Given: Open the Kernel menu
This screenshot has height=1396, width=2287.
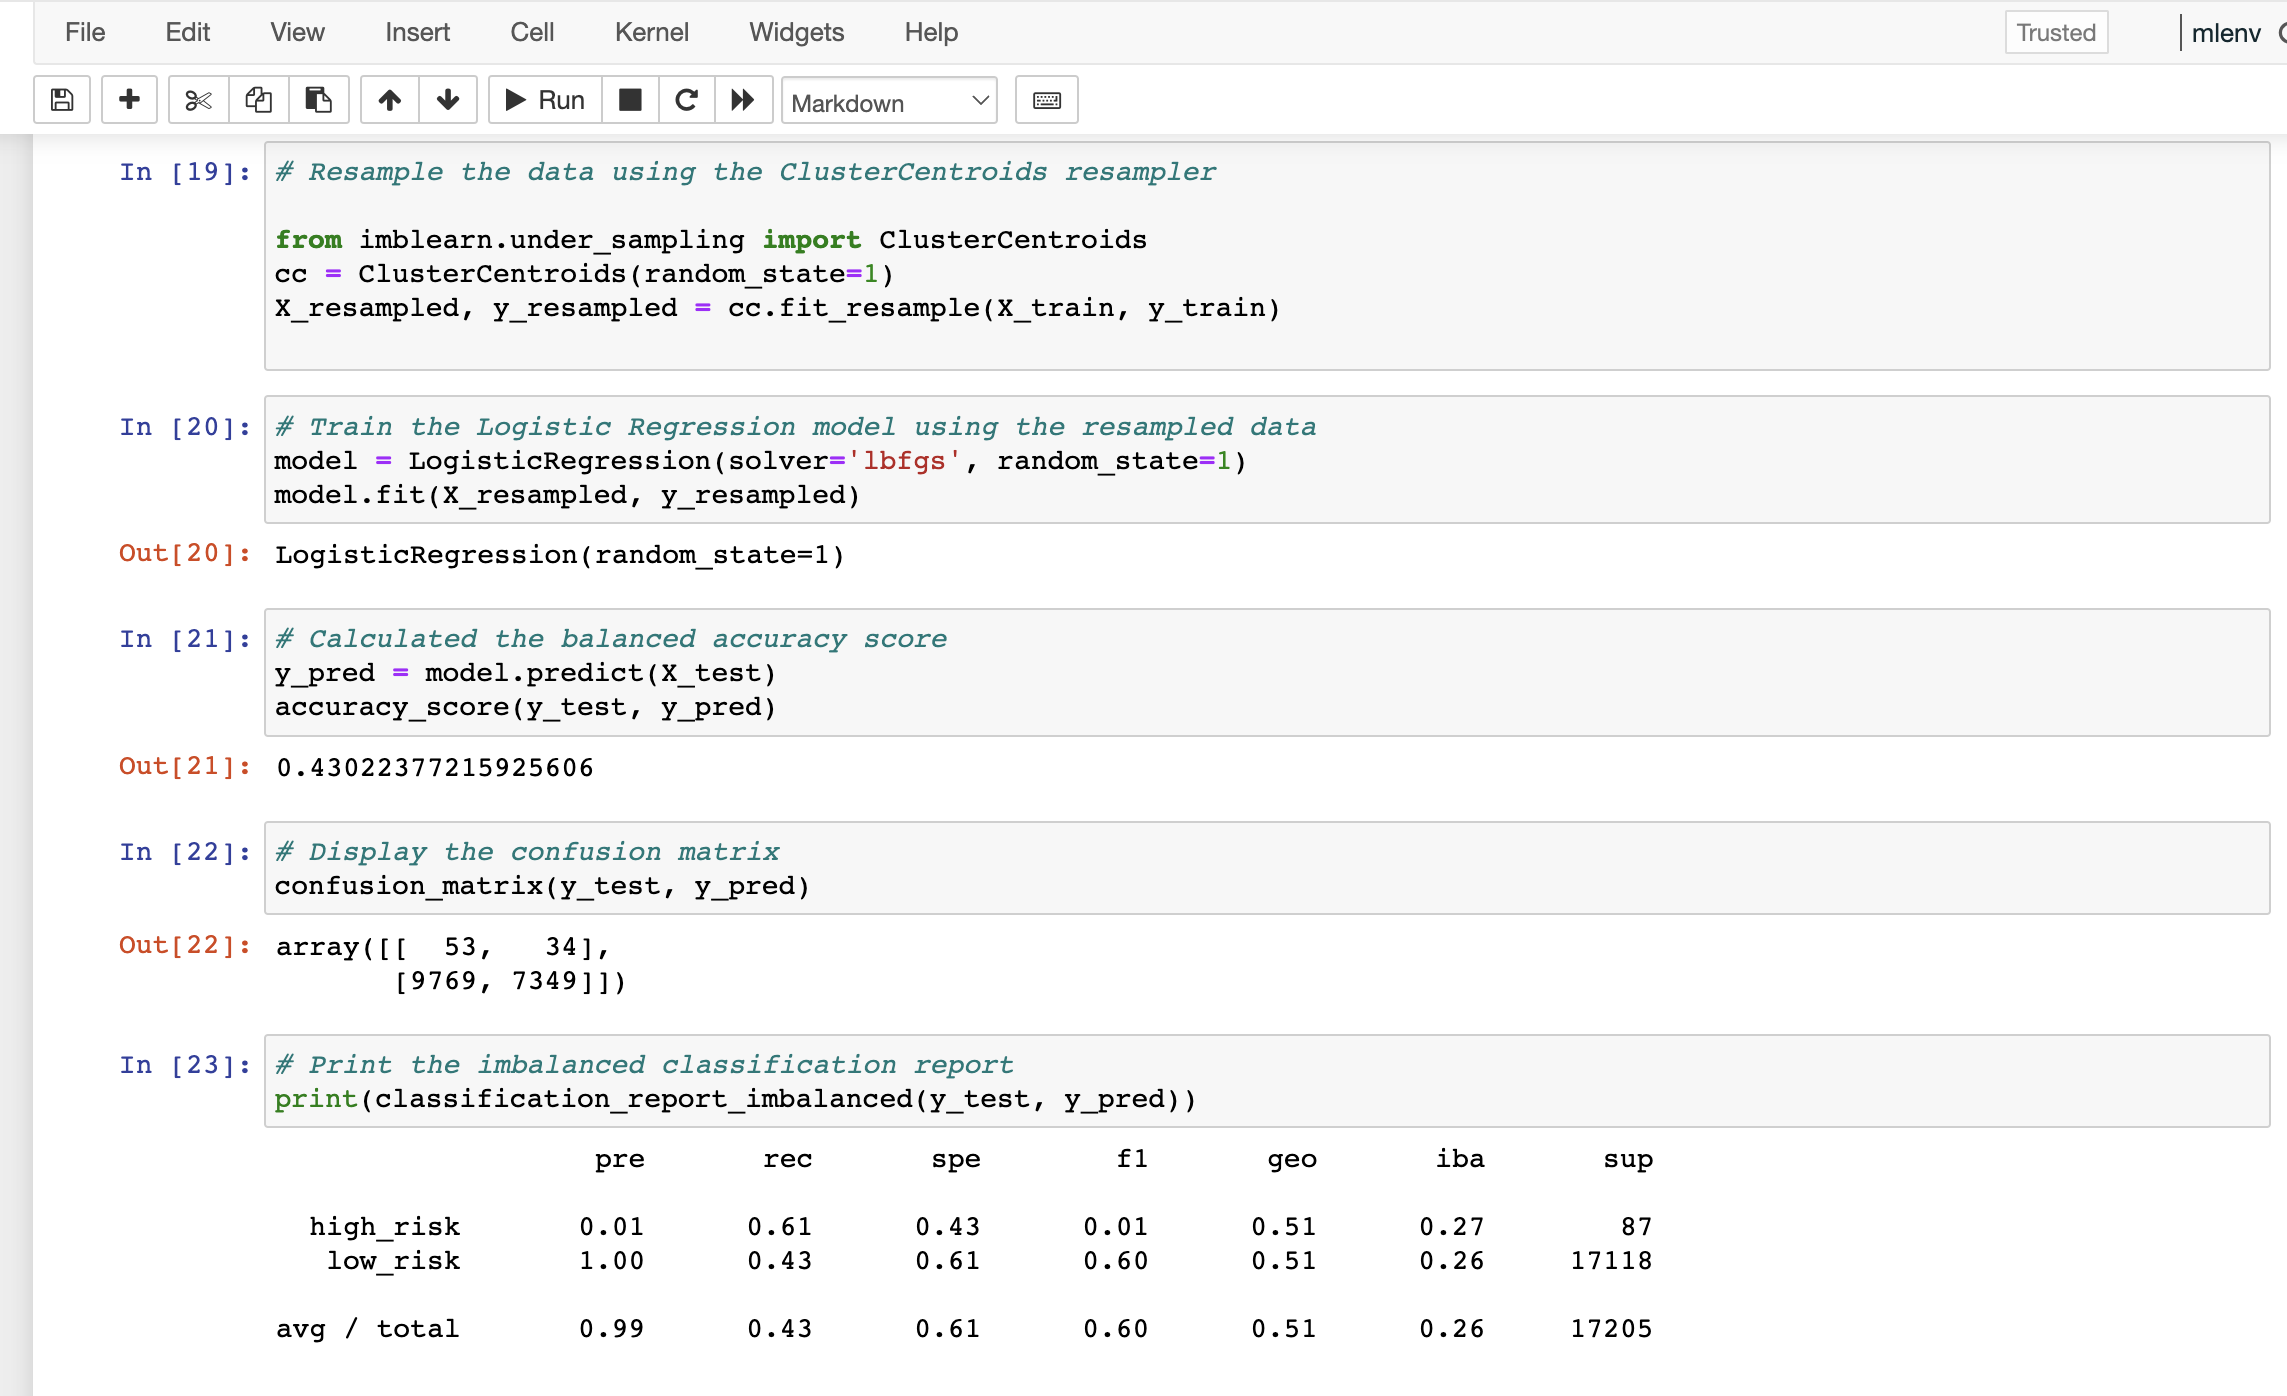Looking at the screenshot, I should 651,32.
